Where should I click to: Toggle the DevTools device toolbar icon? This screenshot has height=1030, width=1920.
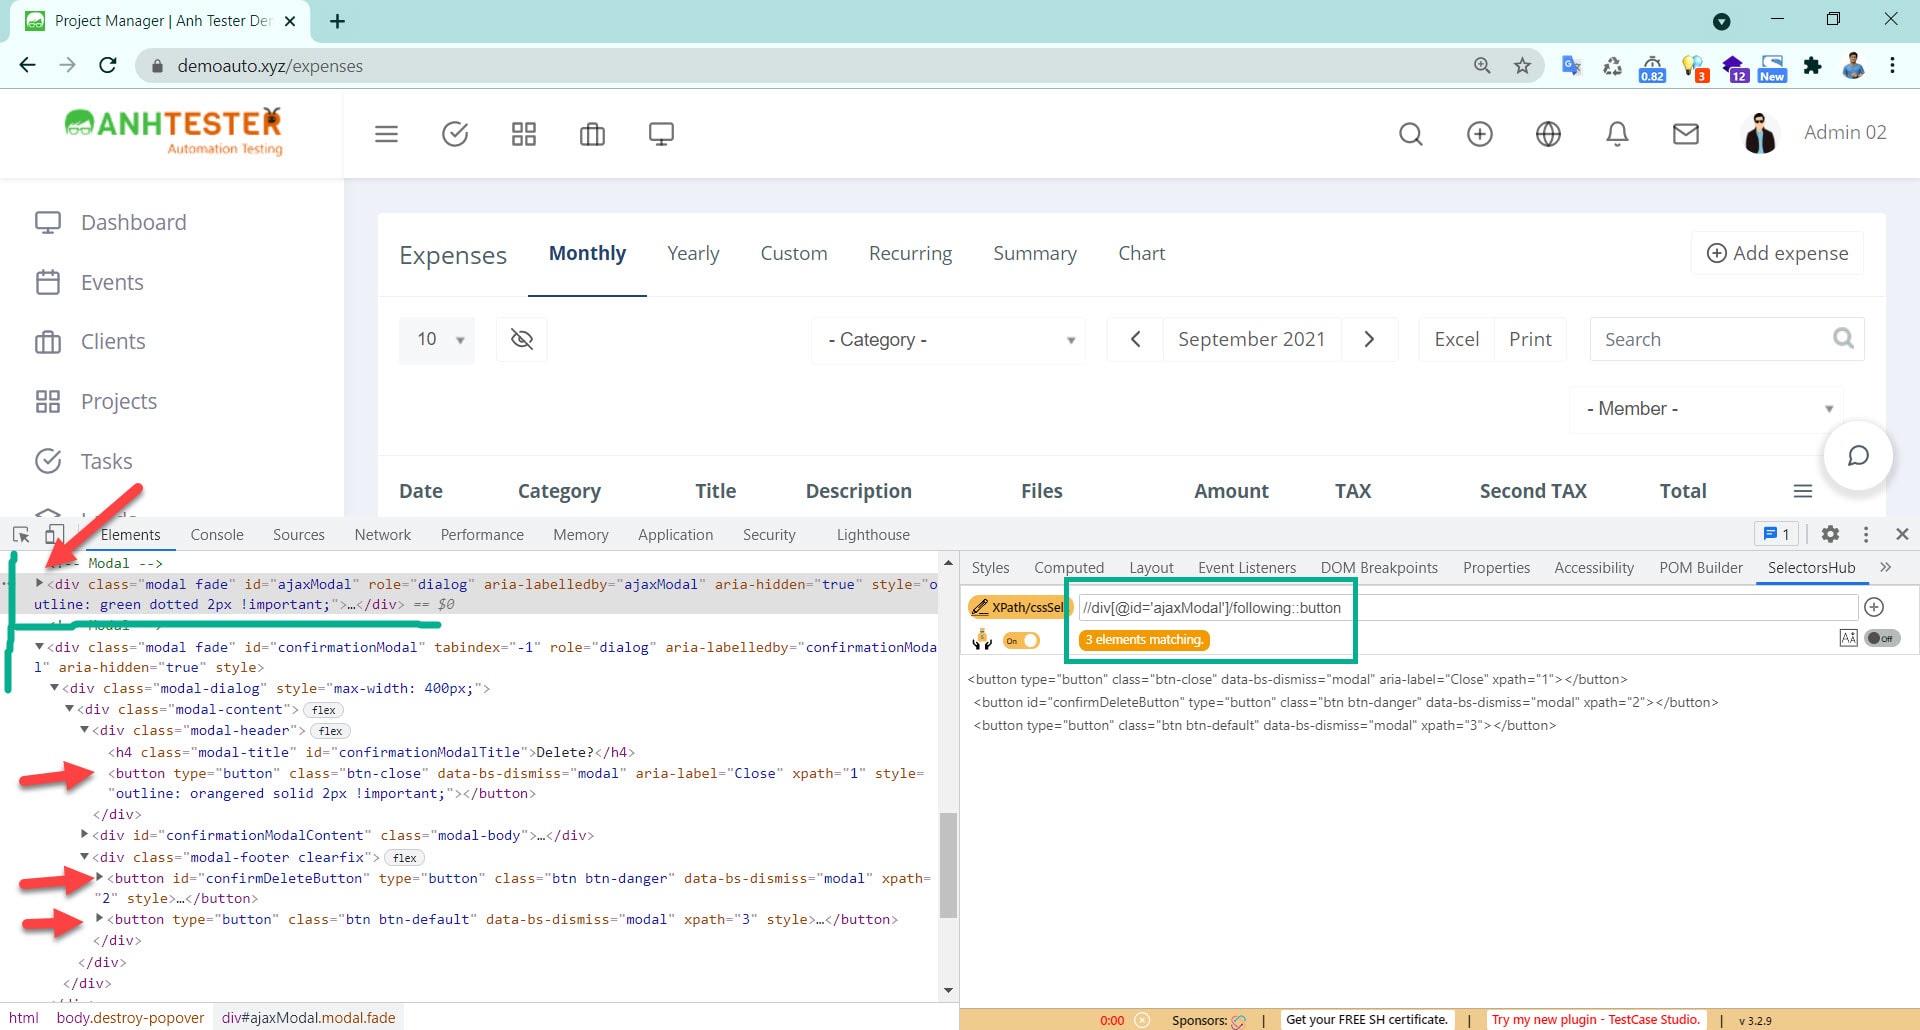(x=55, y=534)
